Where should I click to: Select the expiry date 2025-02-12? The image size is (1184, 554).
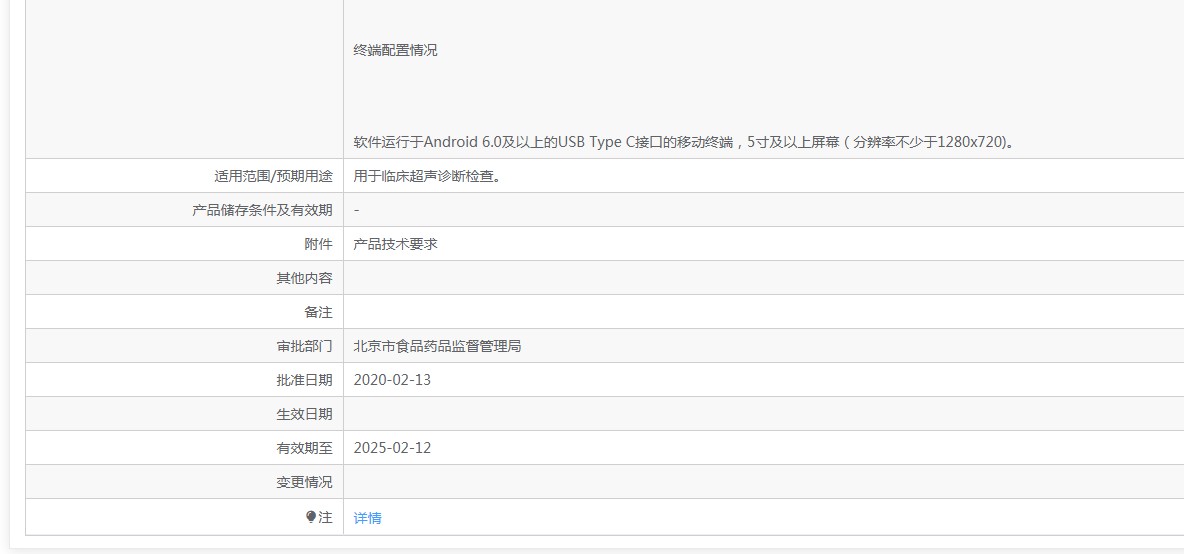click(x=392, y=448)
